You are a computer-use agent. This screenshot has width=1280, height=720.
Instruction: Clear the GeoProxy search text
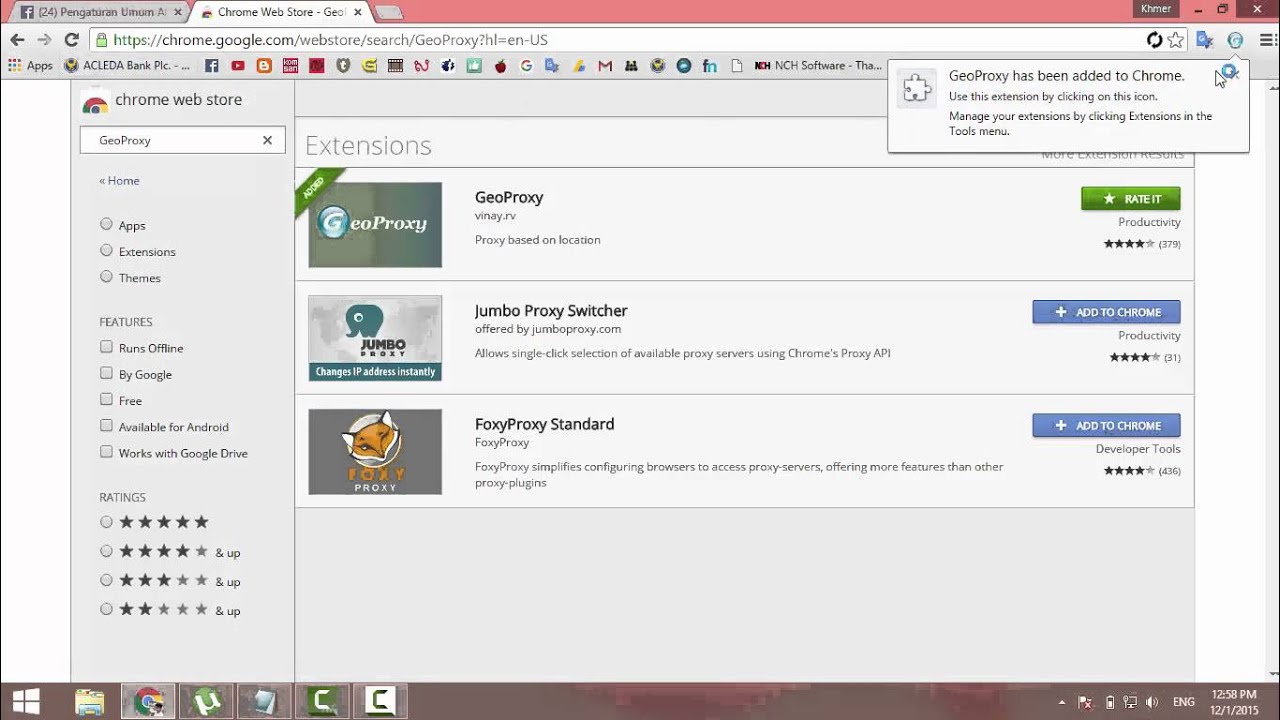(267, 140)
